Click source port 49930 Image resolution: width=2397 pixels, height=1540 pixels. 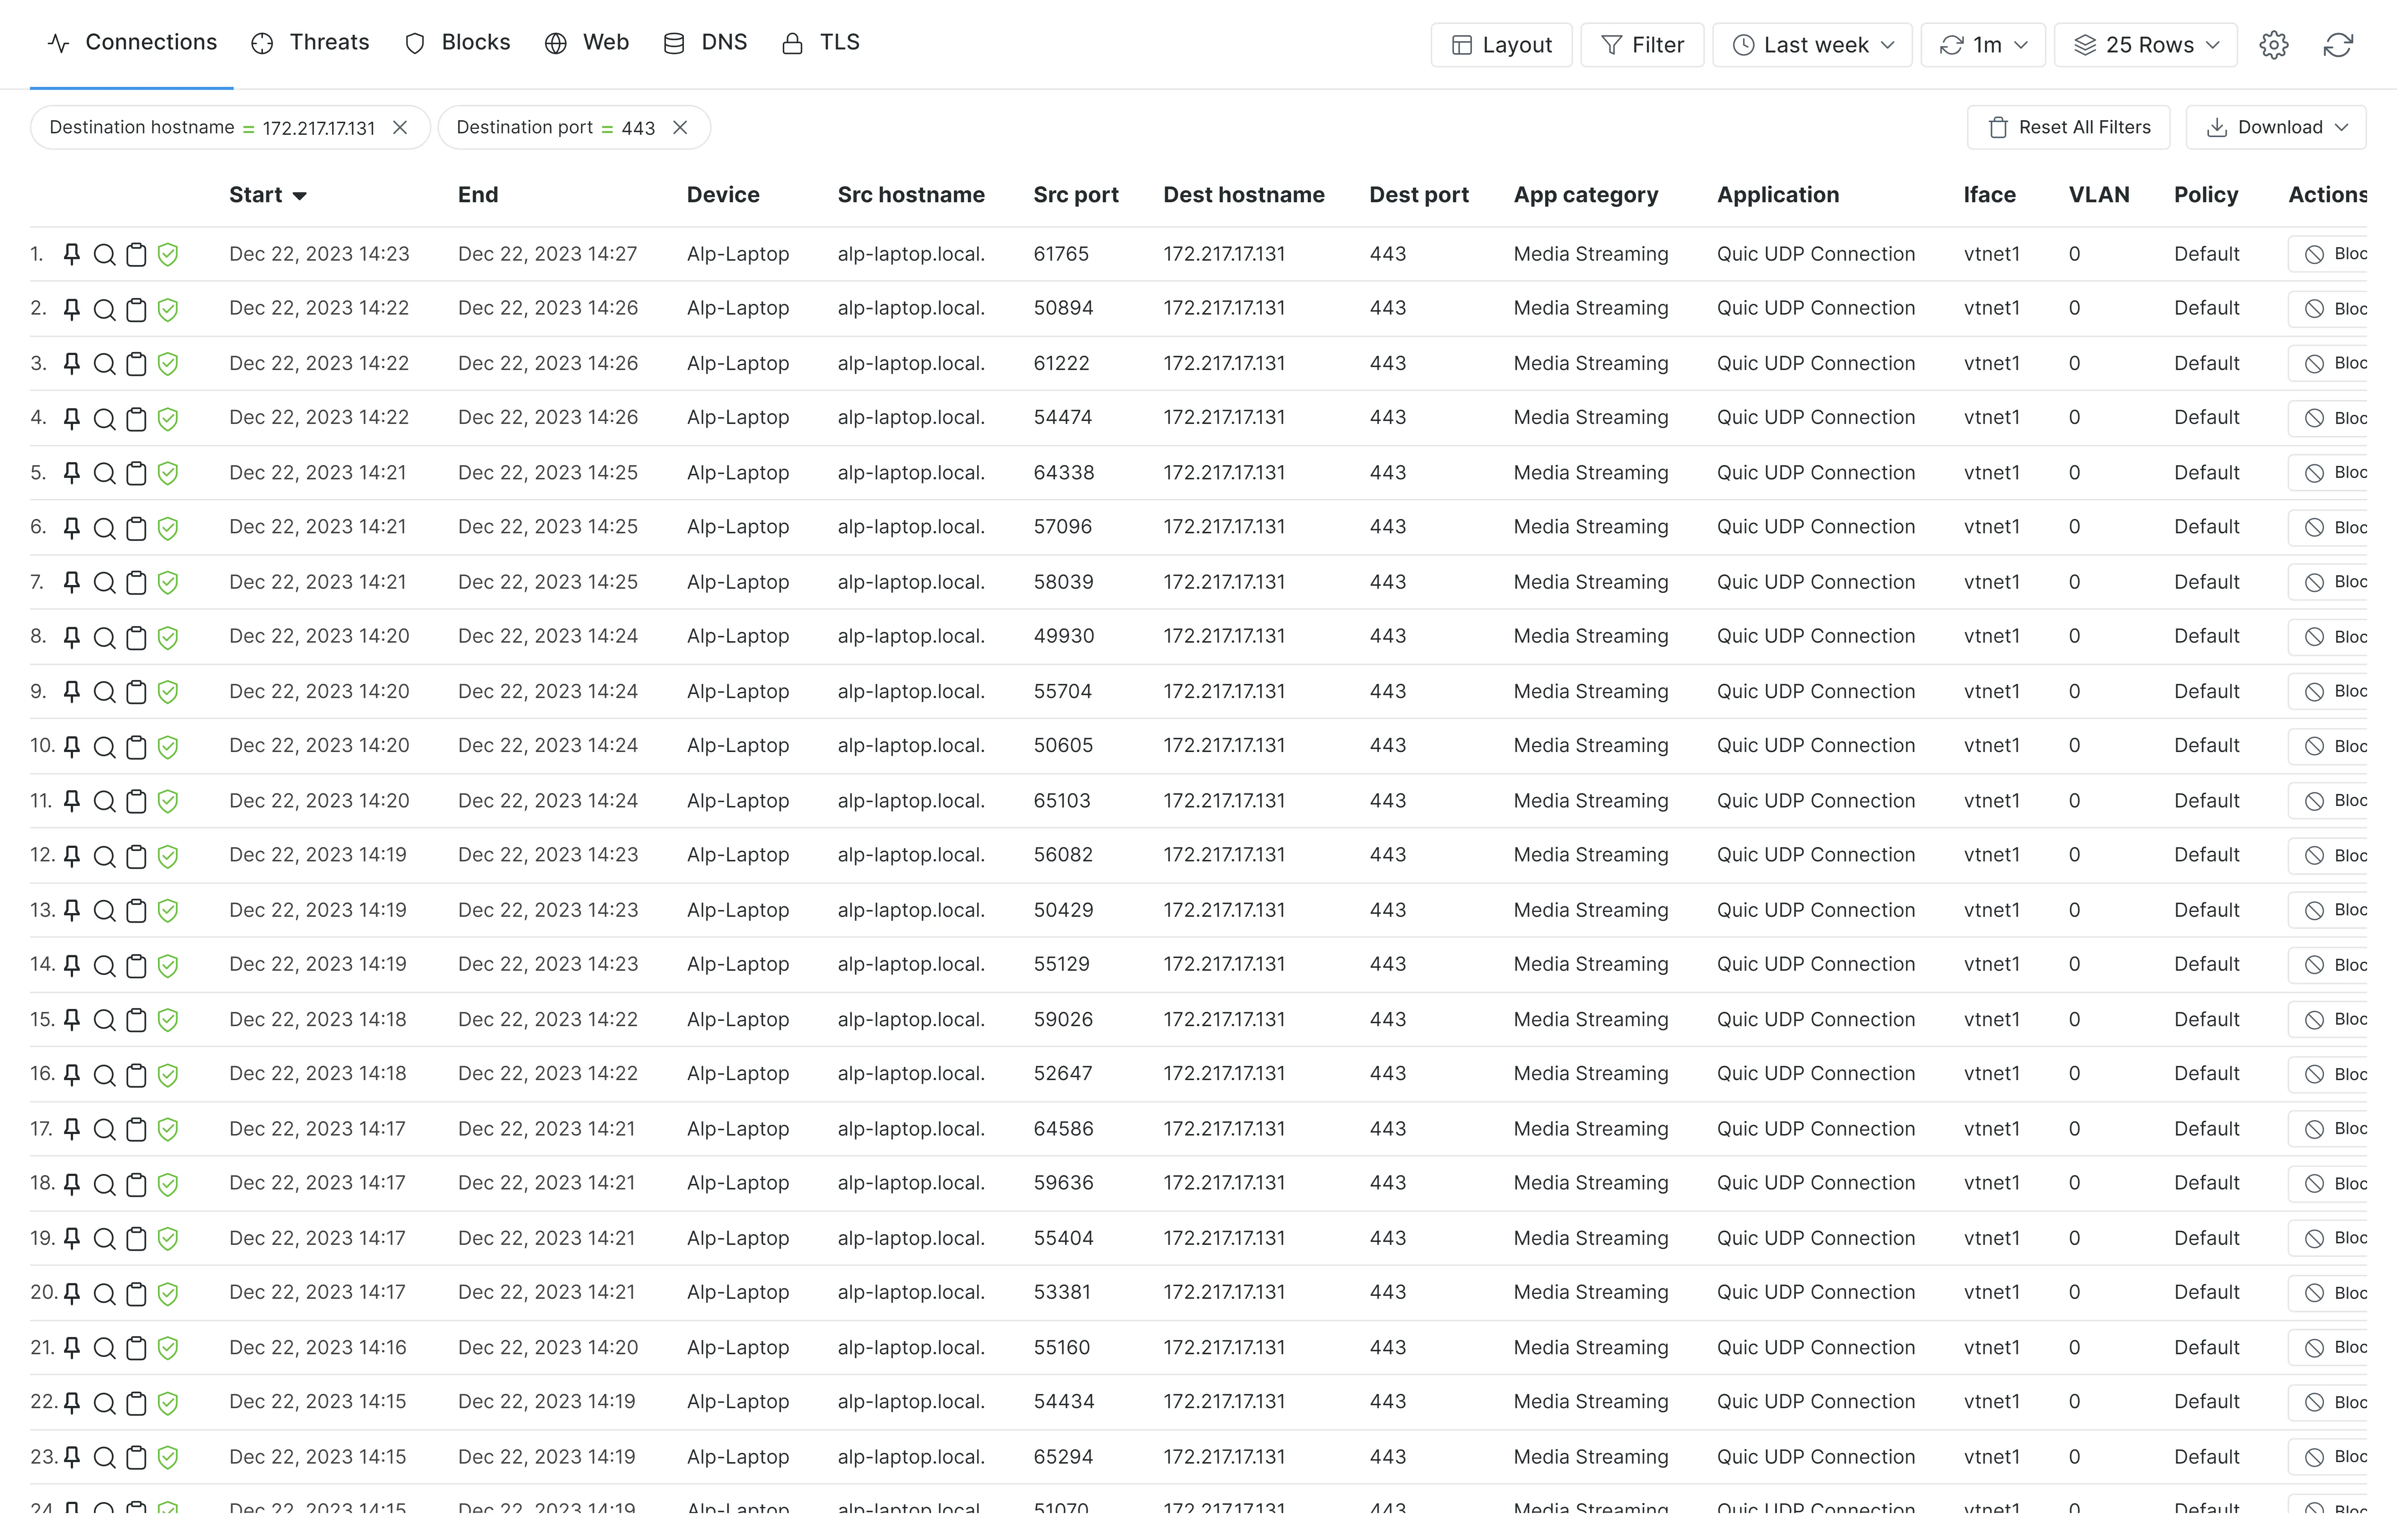point(1064,636)
